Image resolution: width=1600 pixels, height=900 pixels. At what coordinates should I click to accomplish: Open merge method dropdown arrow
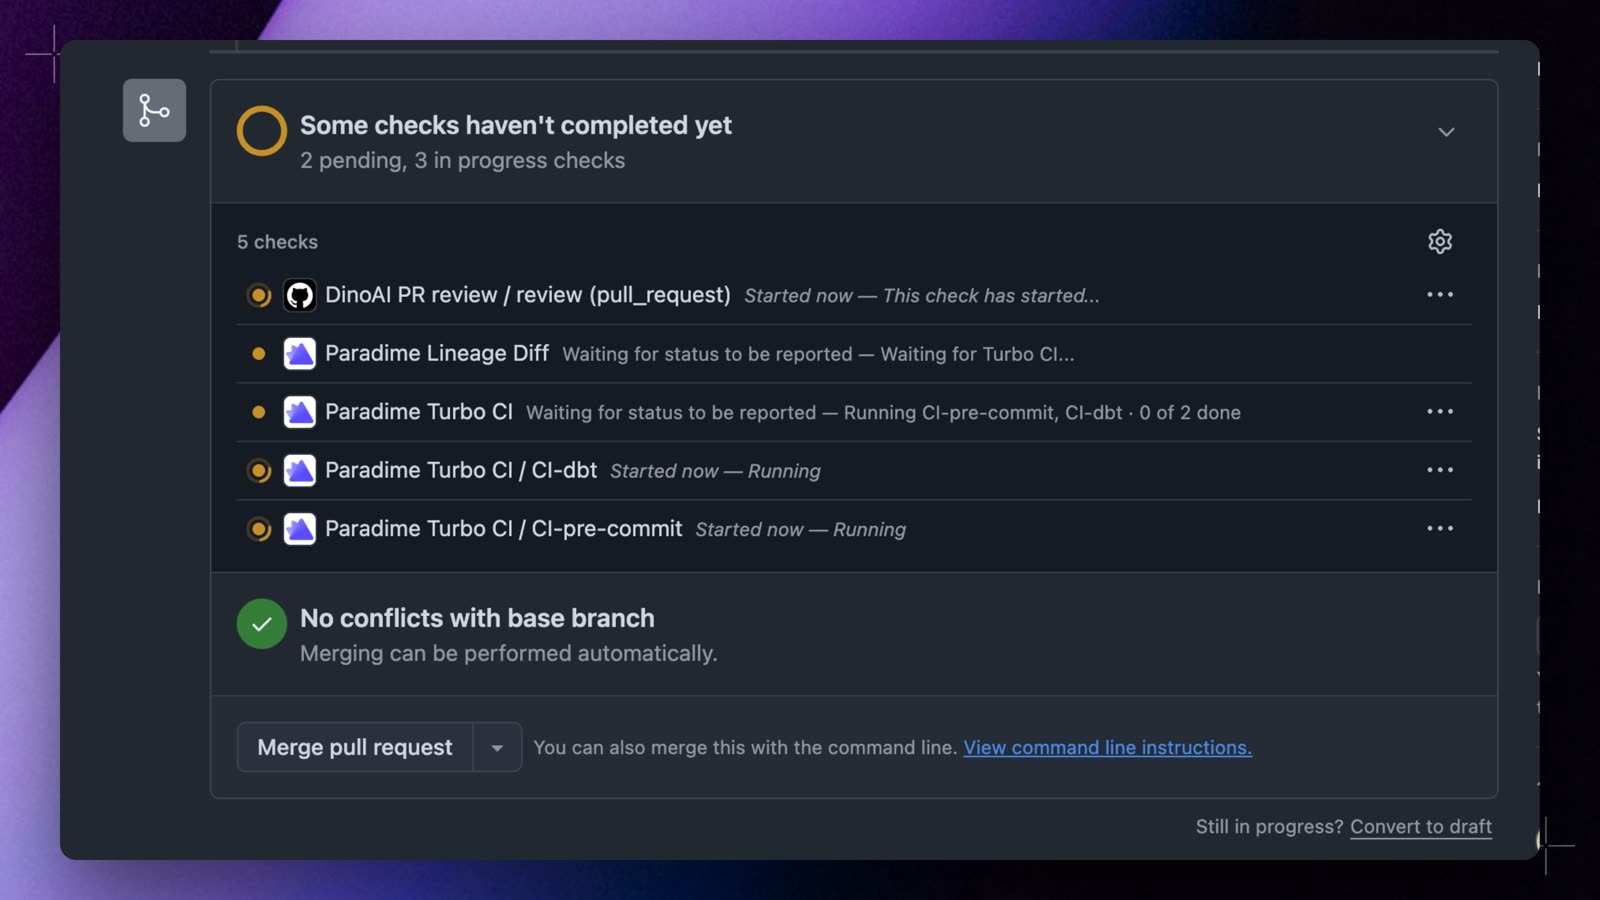tap(497, 747)
